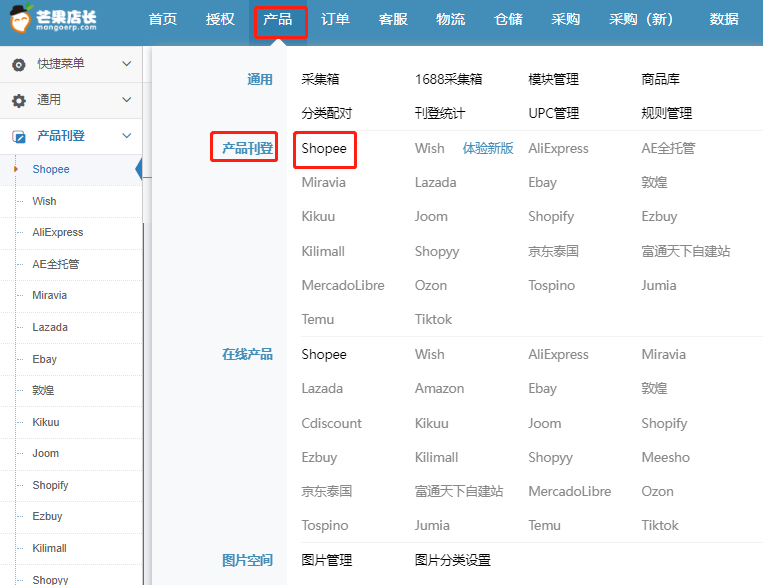Open 富通天下自建站 under 产品刊登 menu
Image resolution: width=763 pixels, height=585 pixels.
[686, 252]
